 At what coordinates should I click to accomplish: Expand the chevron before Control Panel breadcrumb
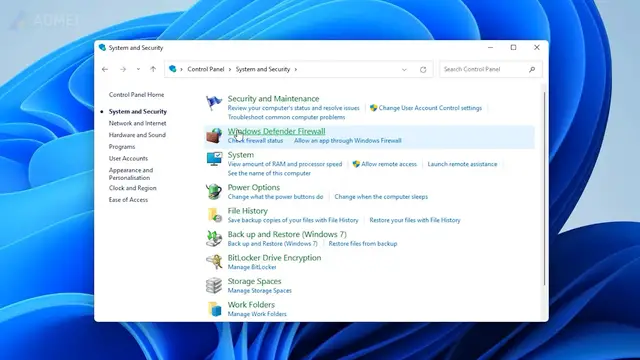click(x=181, y=69)
